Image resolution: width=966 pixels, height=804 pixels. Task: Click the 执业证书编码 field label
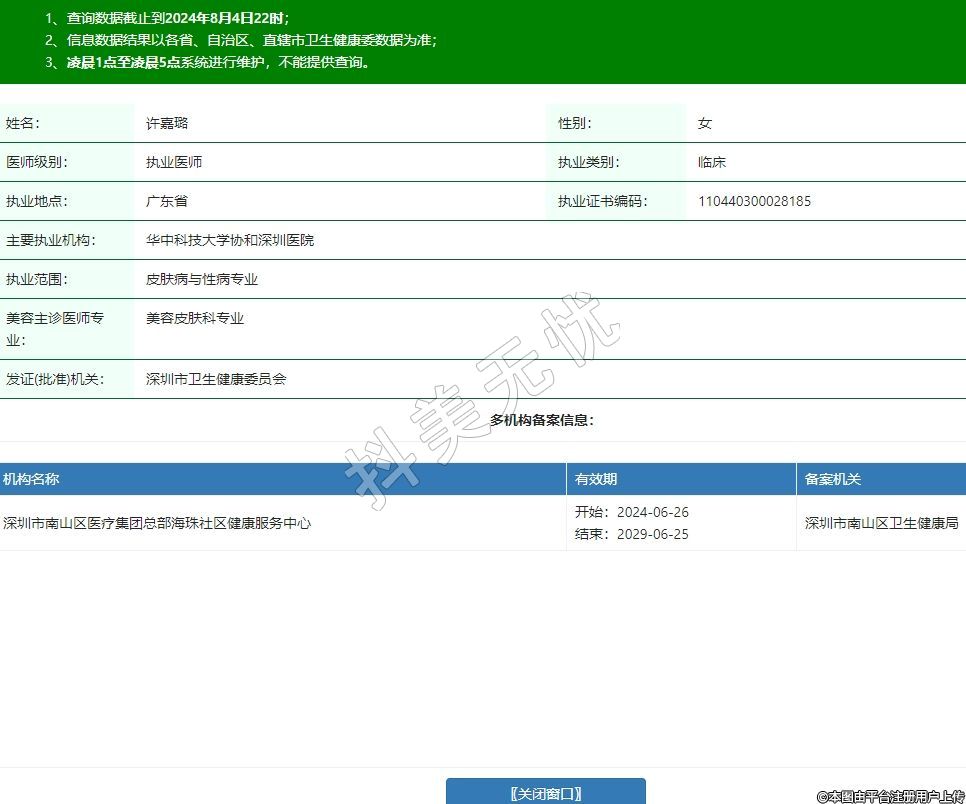click(x=602, y=201)
